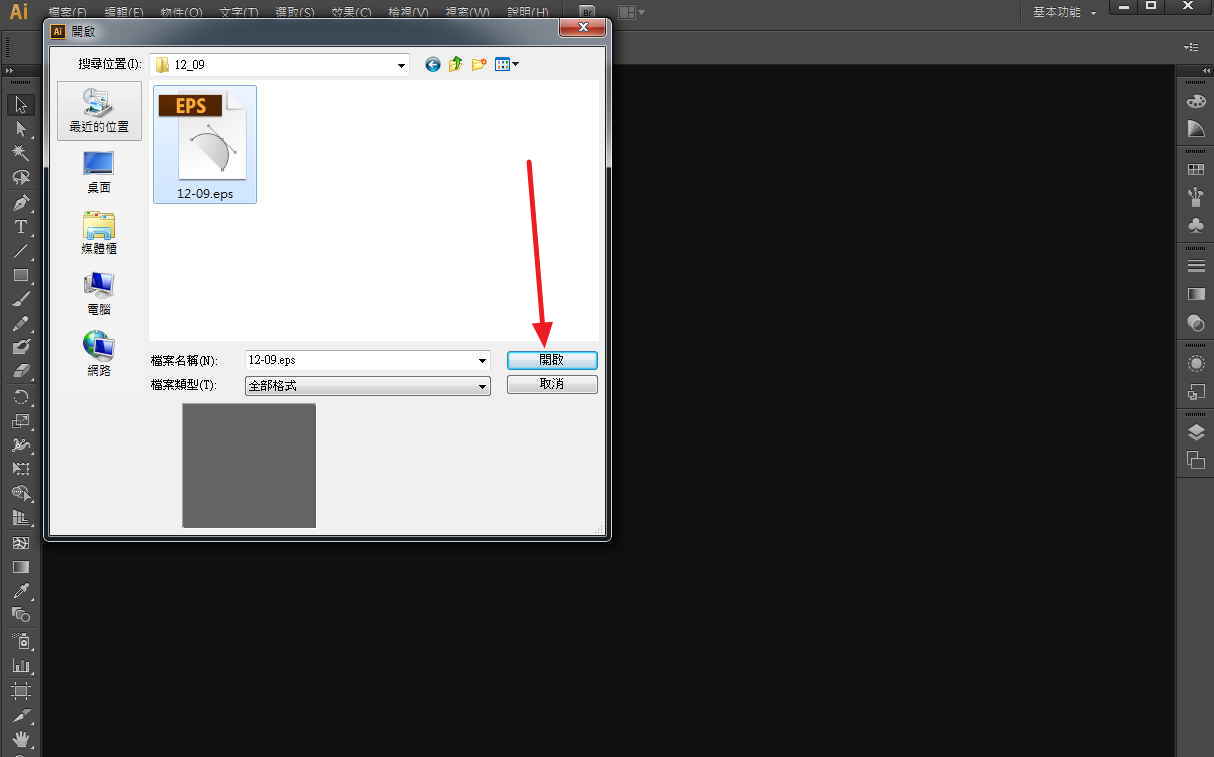This screenshot has height=757, width=1214.
Task: Select the Column Graph tool
Action: click(x=20, y=665)
